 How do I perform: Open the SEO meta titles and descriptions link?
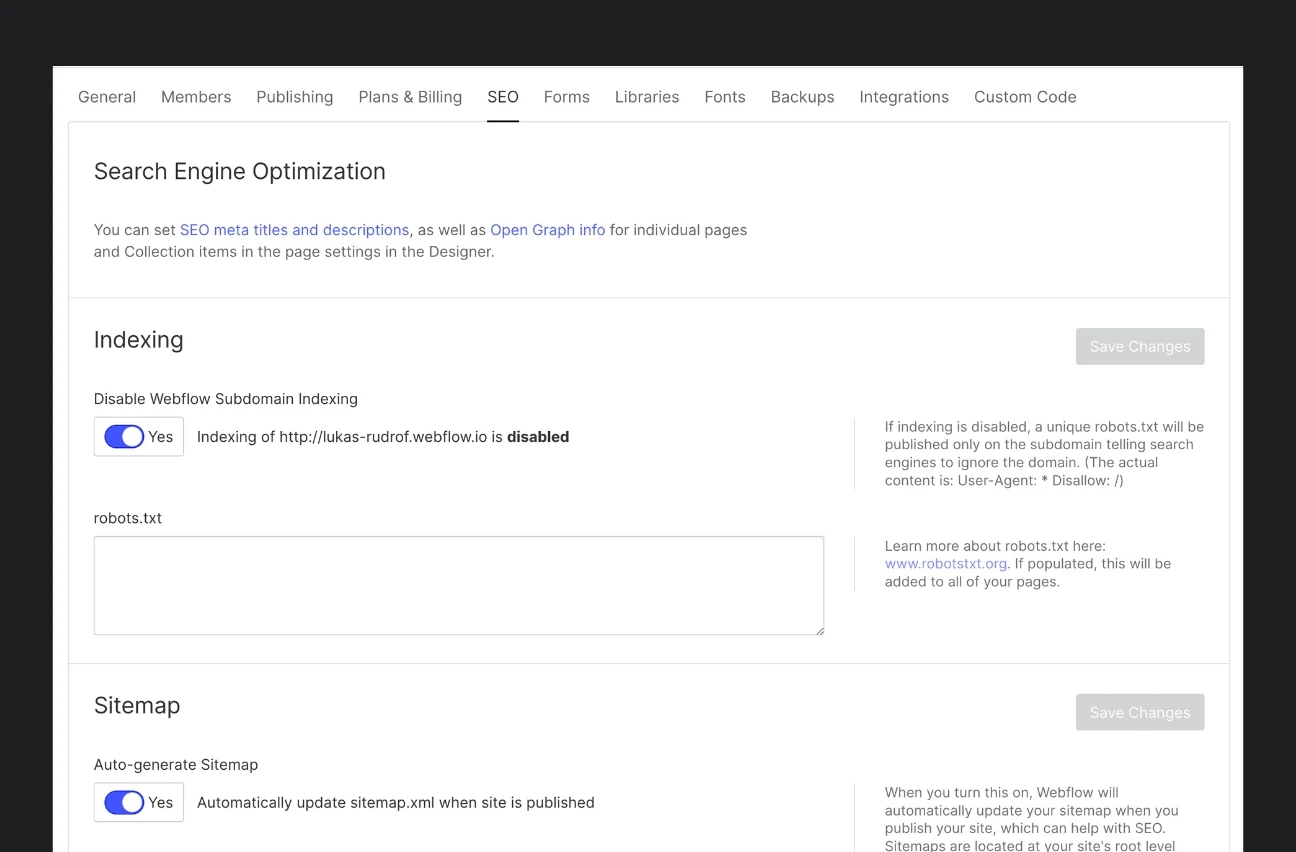pos(294,230)
